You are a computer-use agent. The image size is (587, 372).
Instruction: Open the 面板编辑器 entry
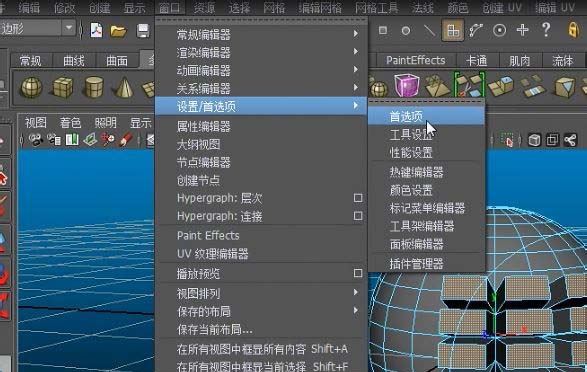point(426,244)
